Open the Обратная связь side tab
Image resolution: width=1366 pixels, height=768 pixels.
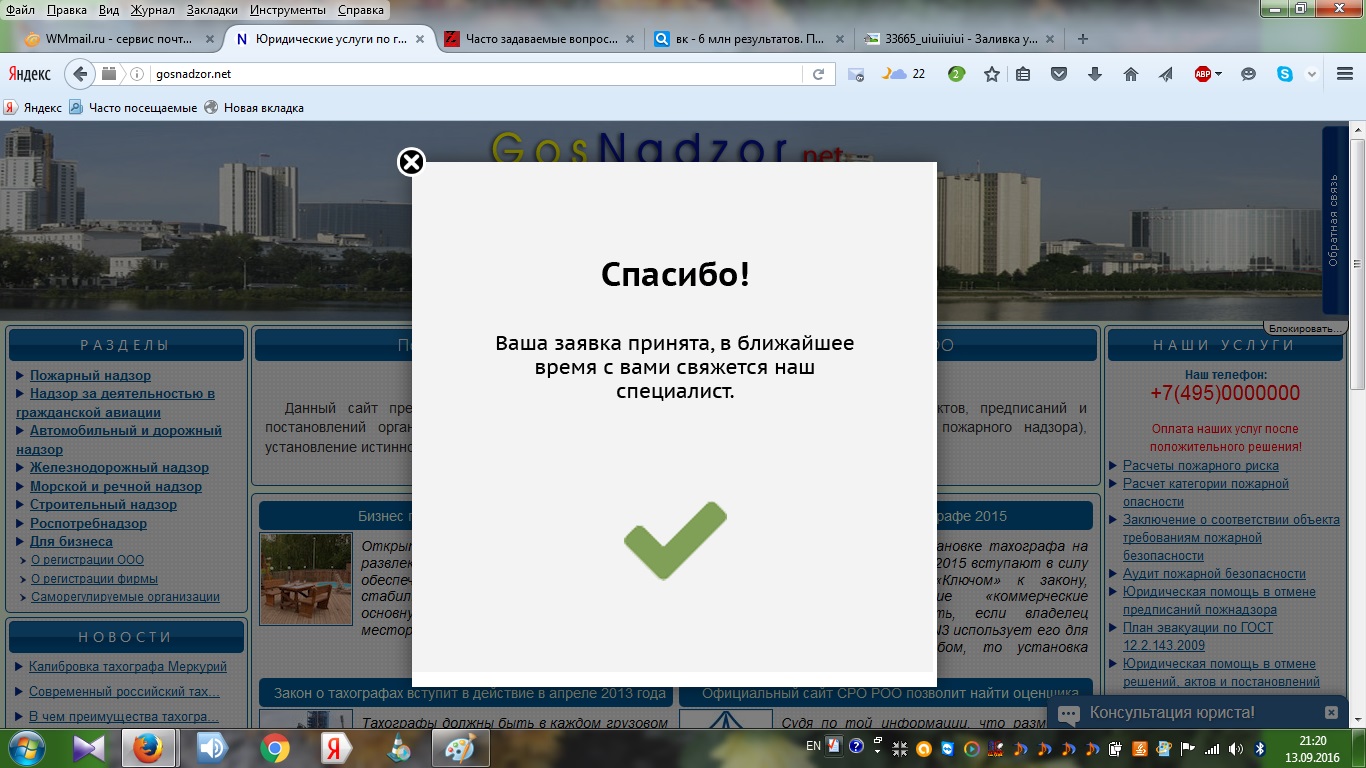tap(1334, 220)
